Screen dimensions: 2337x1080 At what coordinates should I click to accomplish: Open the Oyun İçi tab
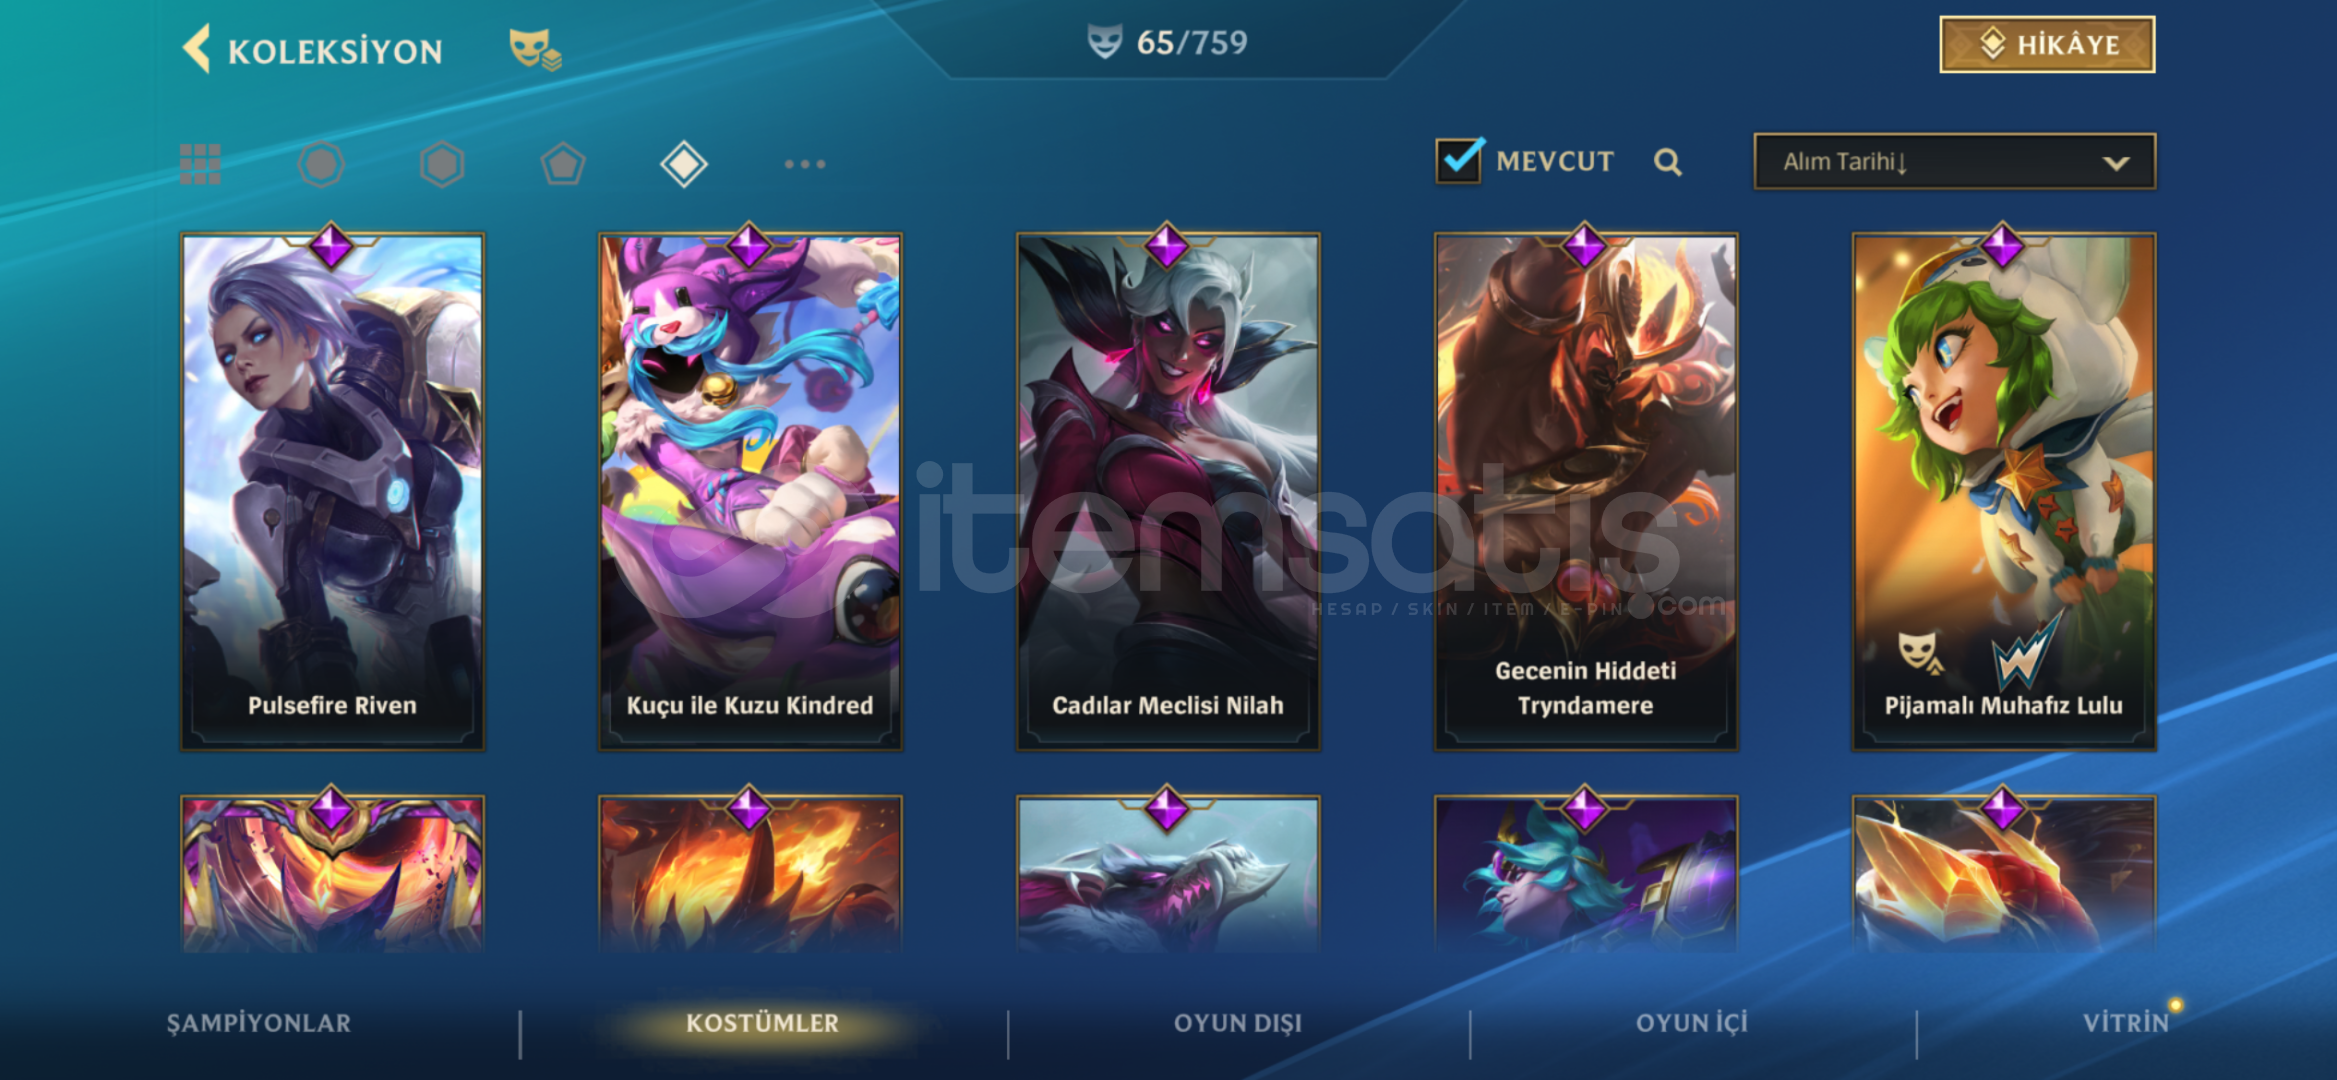click(1692, 1023)
